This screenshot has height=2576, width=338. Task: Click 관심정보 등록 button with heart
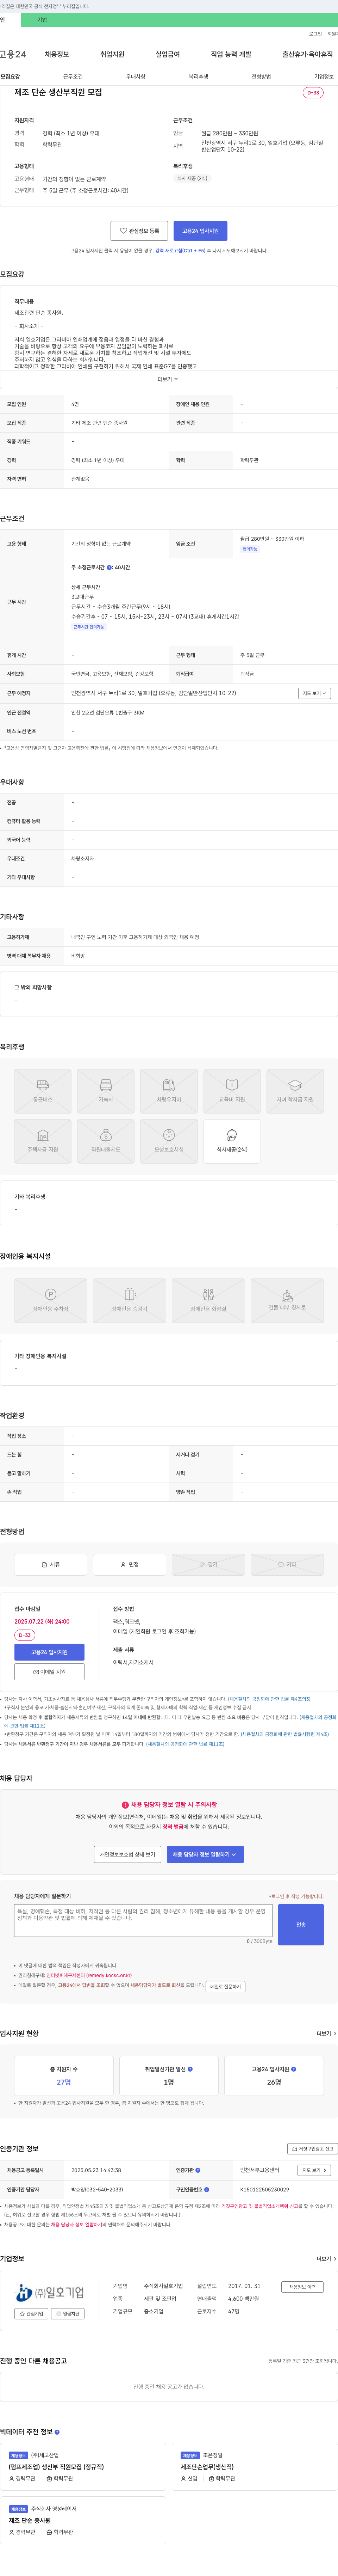click(x=139, y=231)
